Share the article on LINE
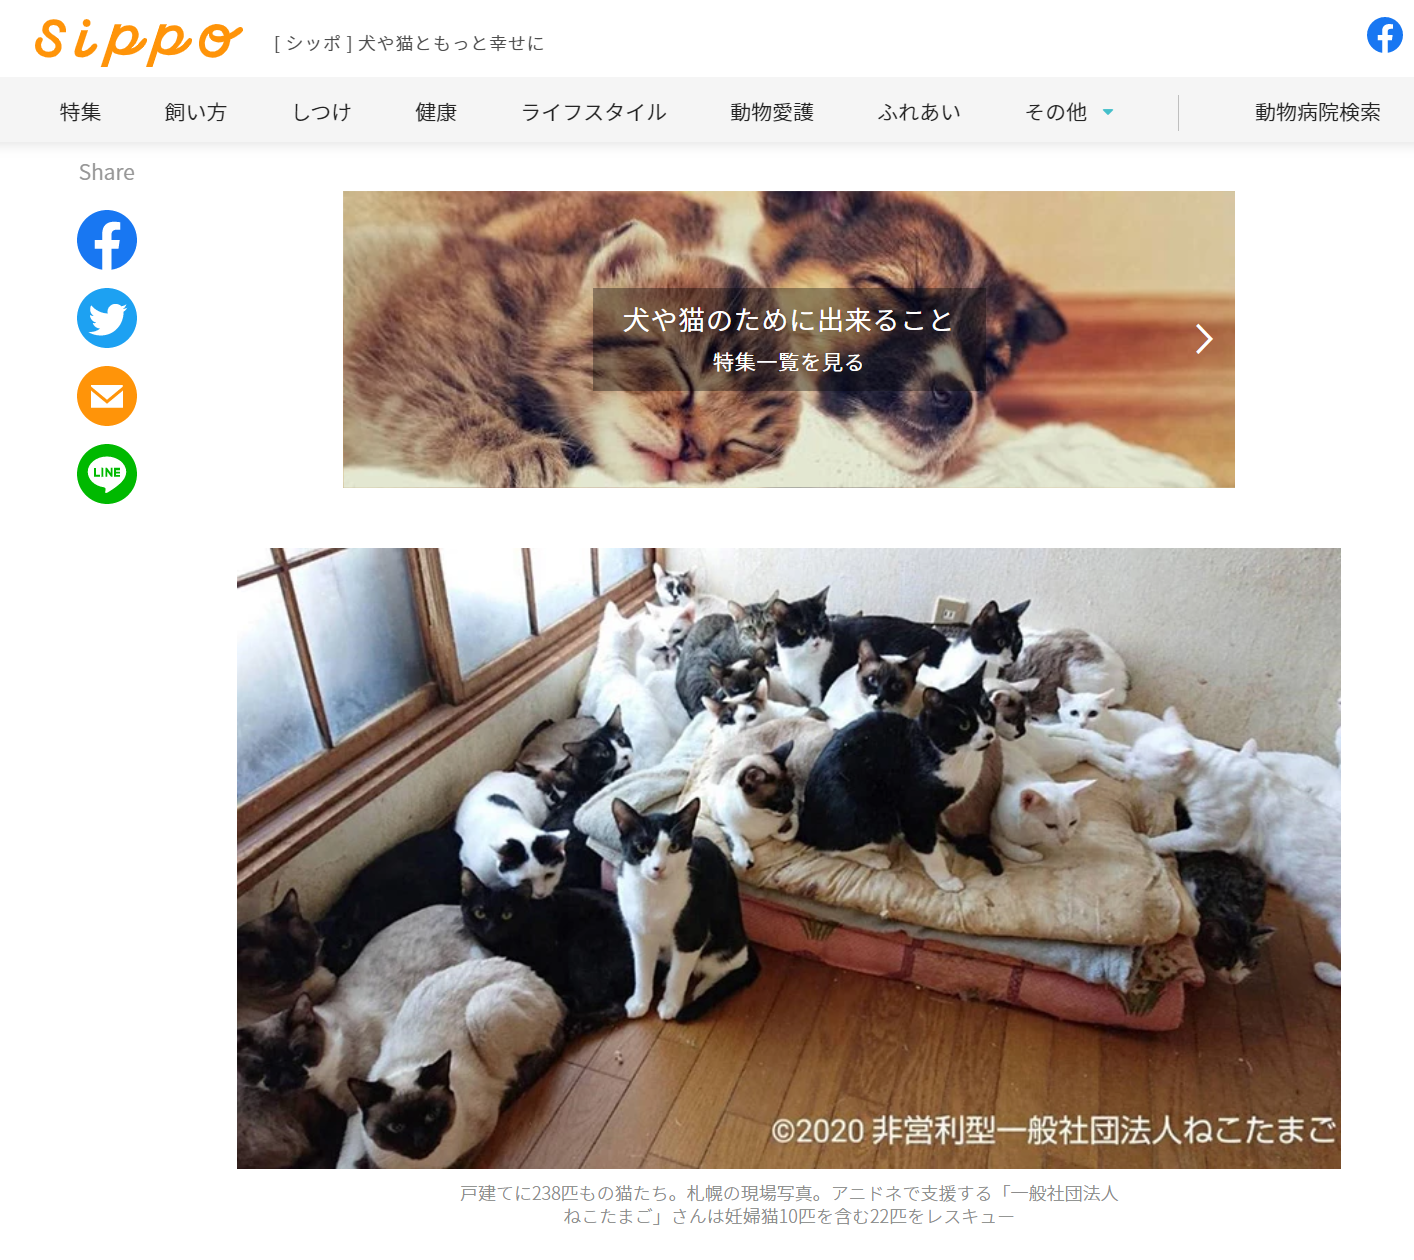This screenshot has height=1260, width=1414. 107,474
